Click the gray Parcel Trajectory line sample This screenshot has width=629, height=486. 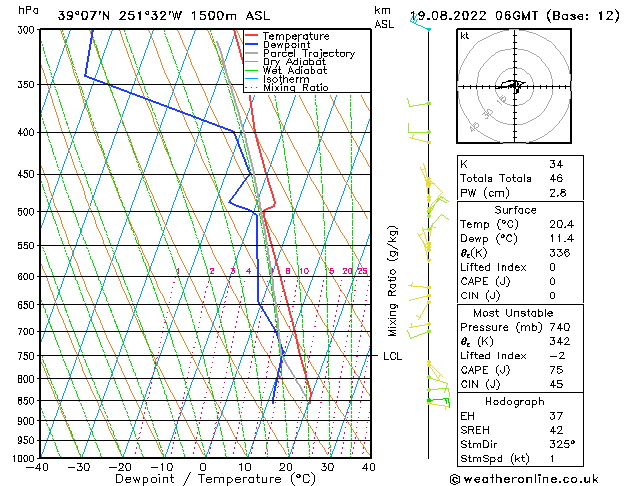251,53
